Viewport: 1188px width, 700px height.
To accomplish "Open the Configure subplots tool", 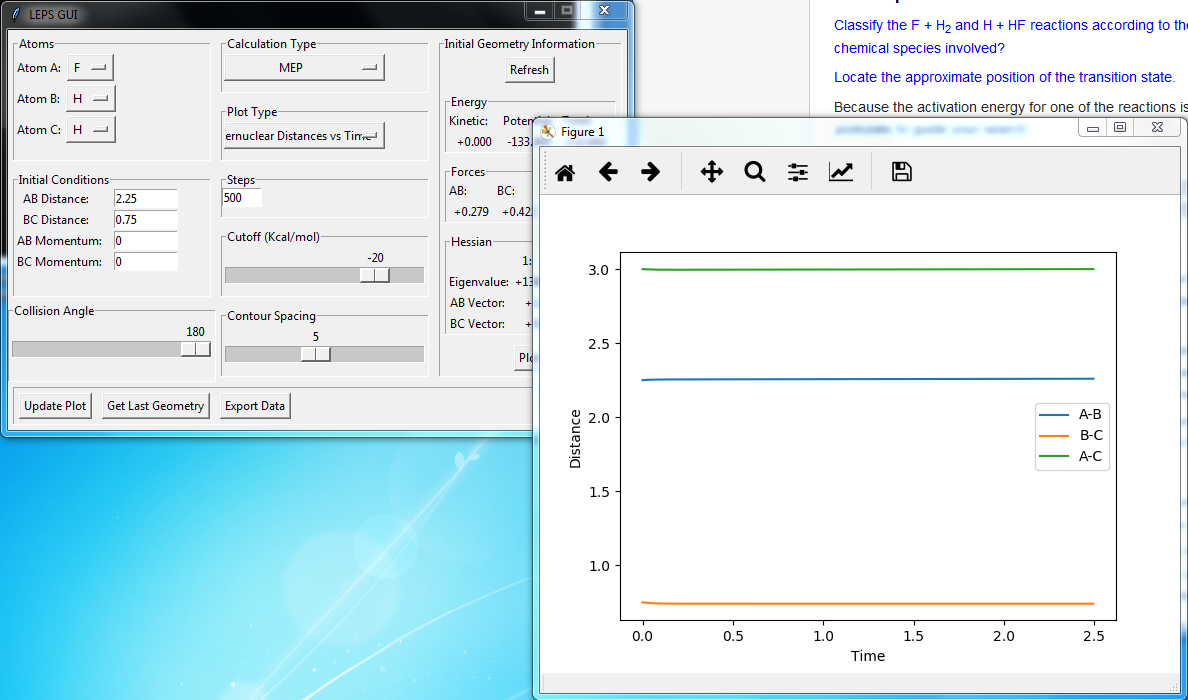I will pos(798,172).
